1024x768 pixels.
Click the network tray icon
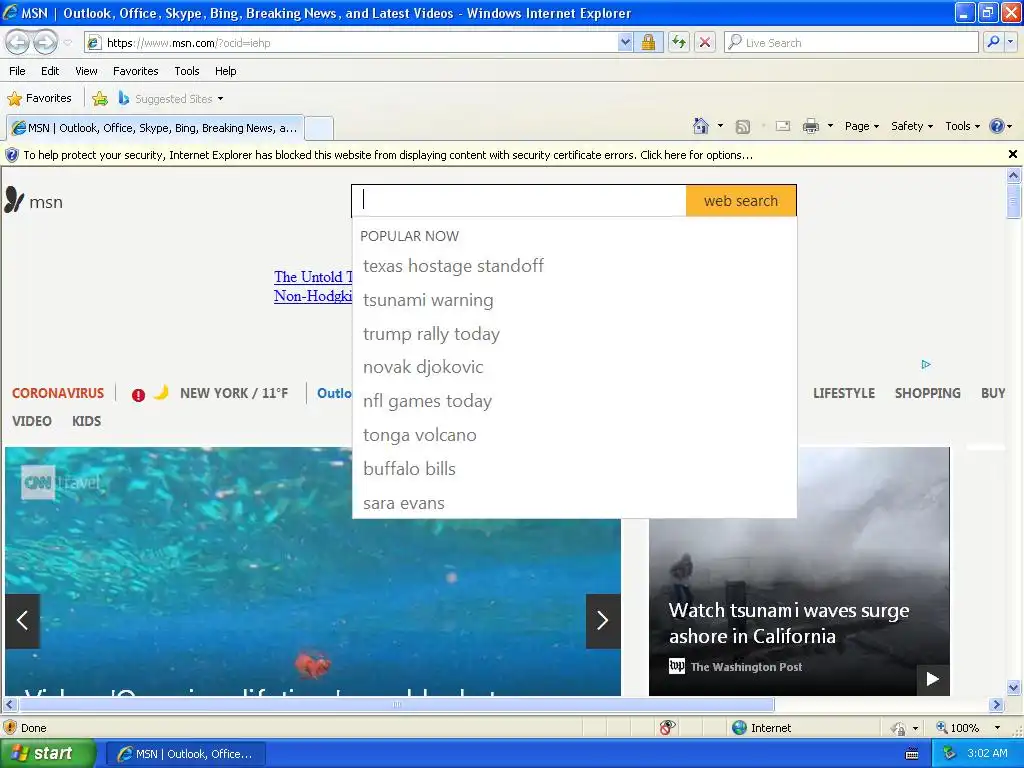pyautogui.click(x=949, y=753)
